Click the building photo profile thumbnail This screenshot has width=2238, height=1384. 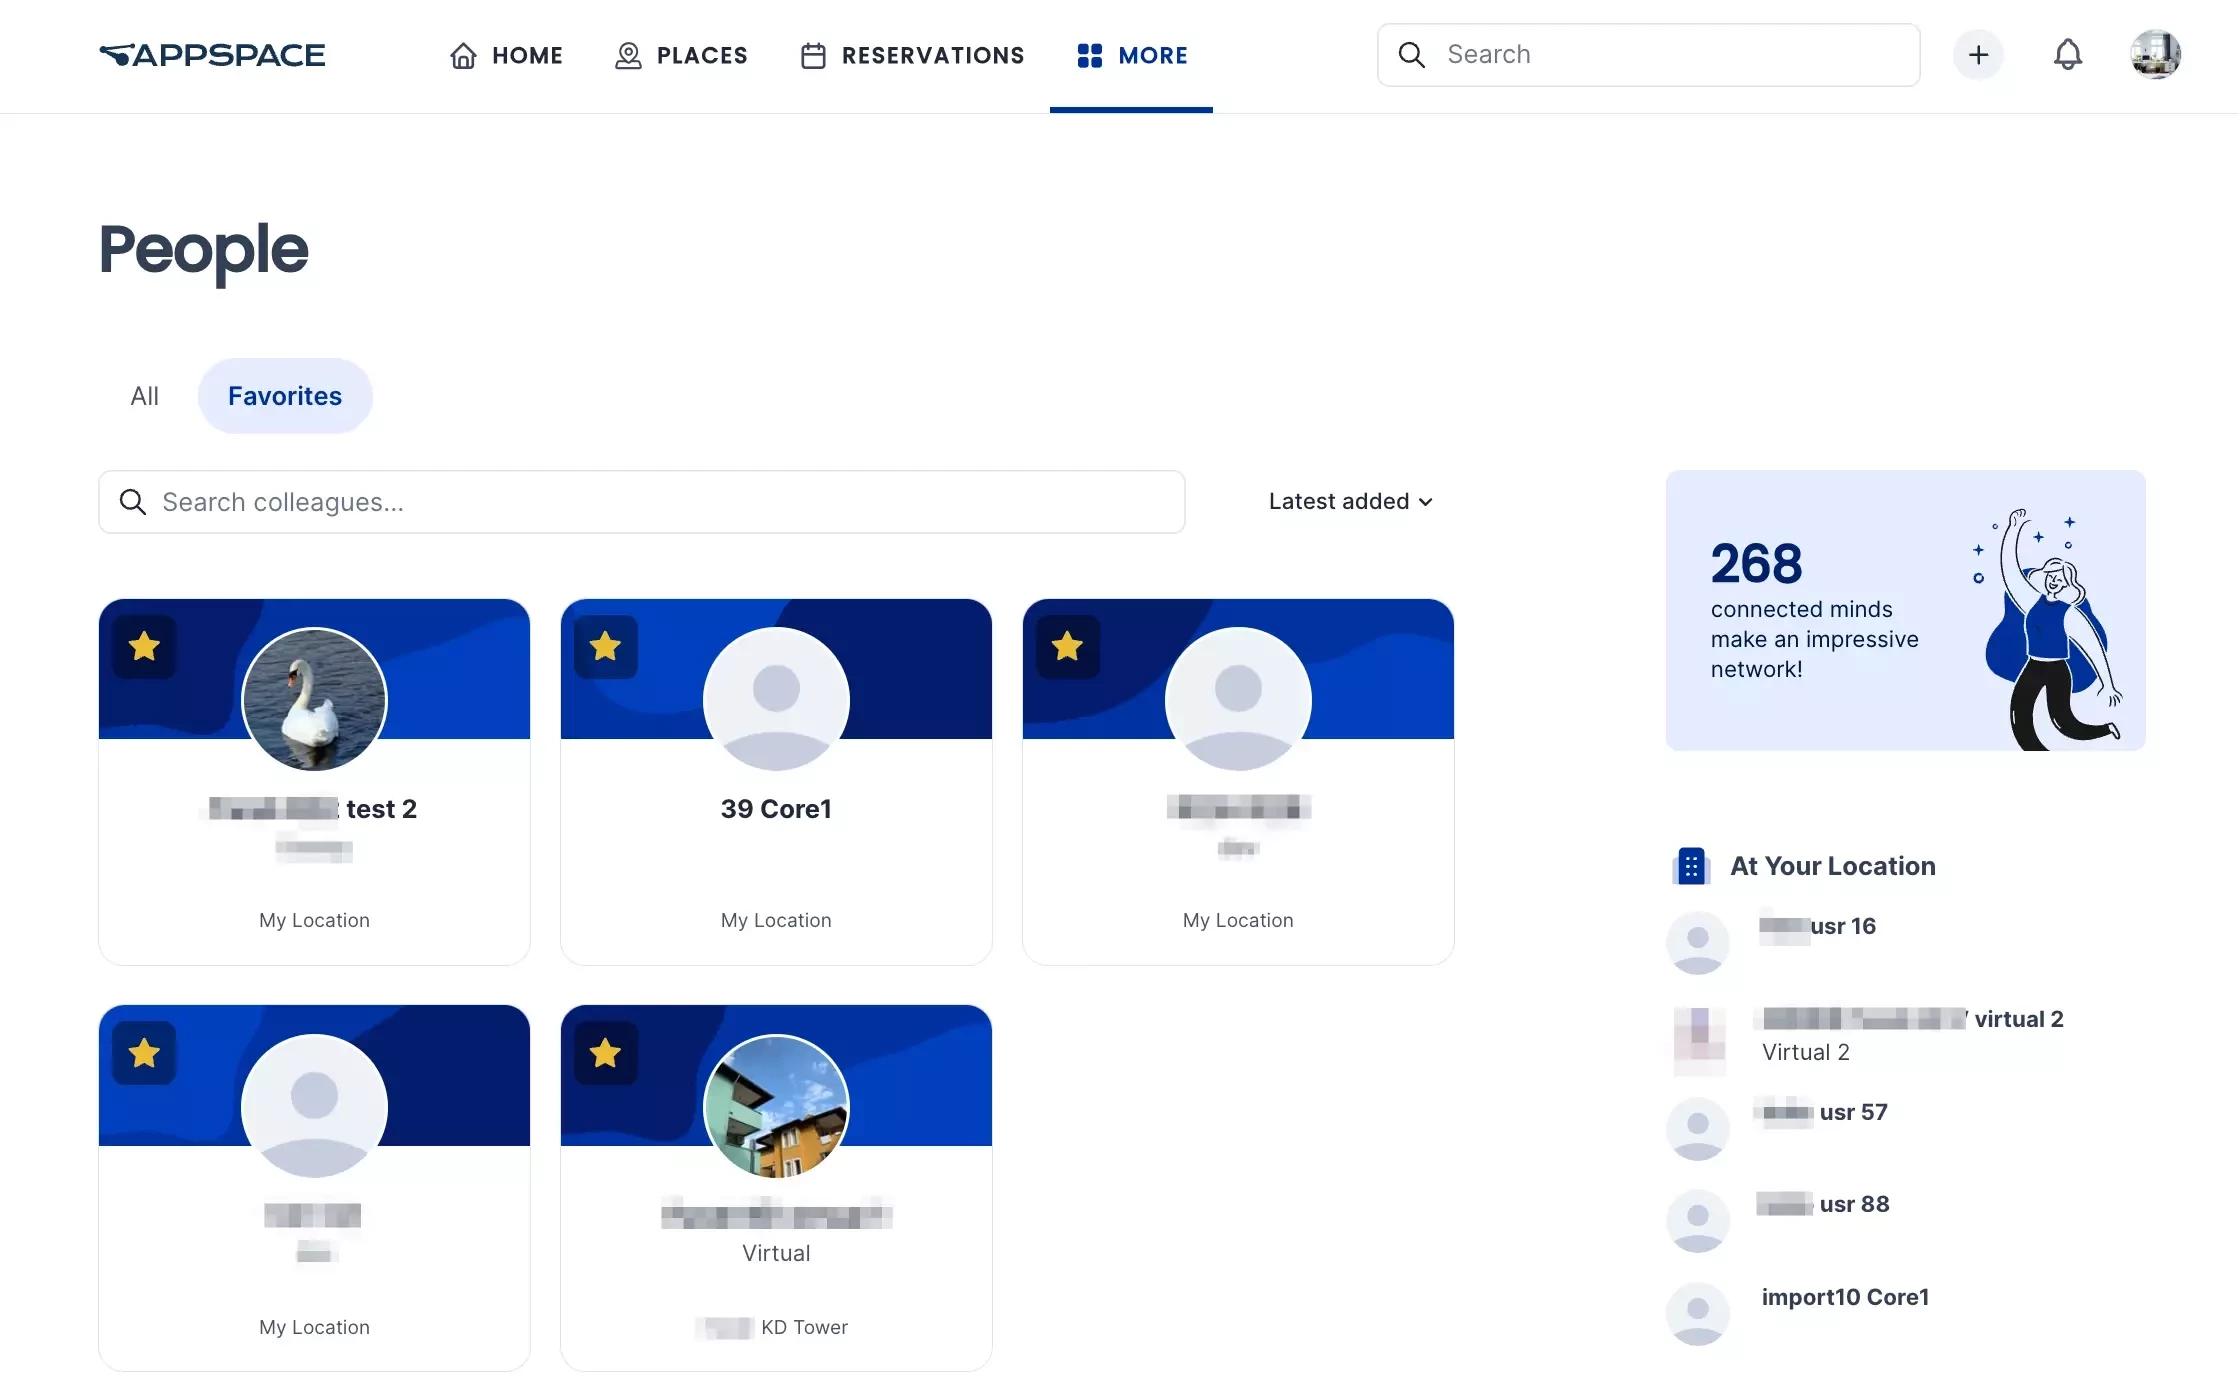click(x=776, y=1106)
